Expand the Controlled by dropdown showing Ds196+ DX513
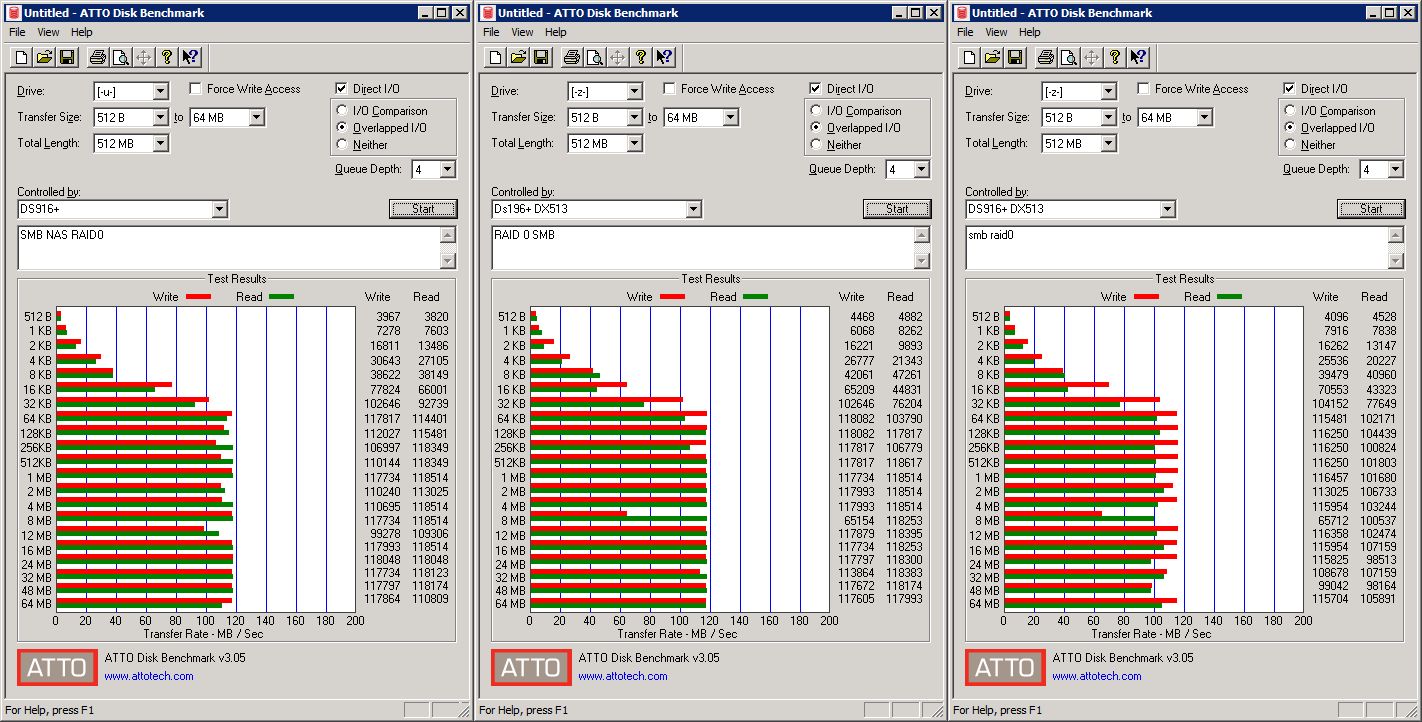 click(694, 210)
